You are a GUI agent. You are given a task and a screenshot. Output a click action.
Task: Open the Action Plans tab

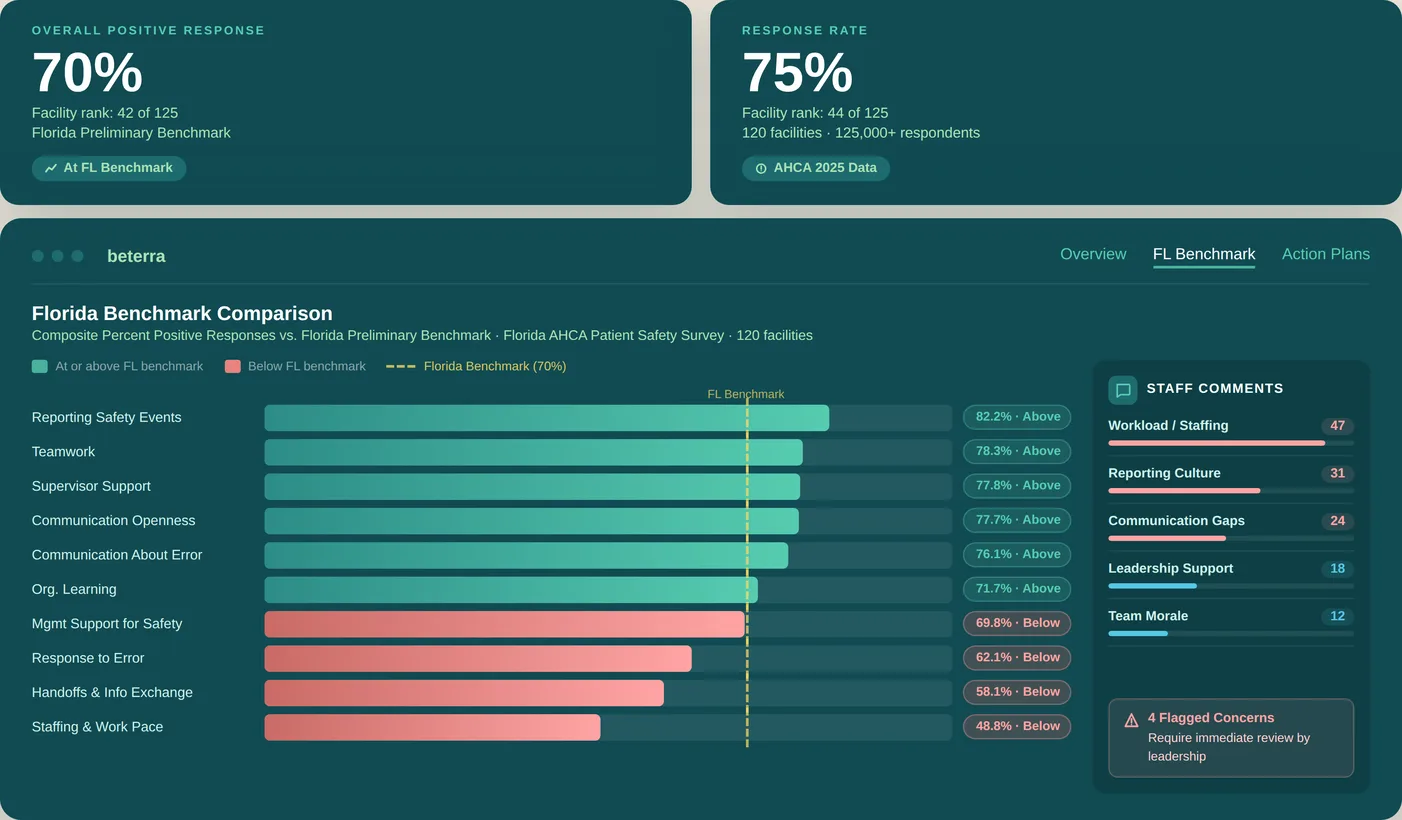[x=1326, y=254]
